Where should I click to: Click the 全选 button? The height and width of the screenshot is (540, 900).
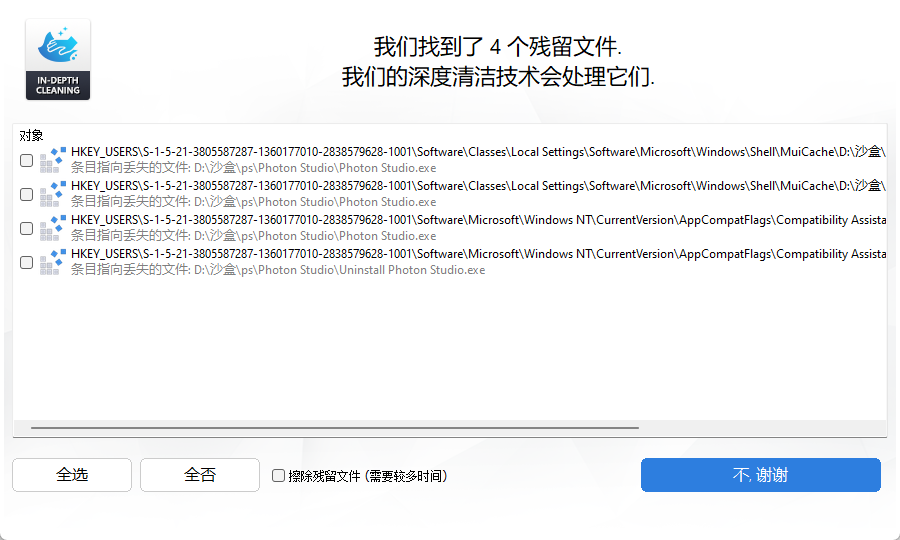tap(72, 475)
